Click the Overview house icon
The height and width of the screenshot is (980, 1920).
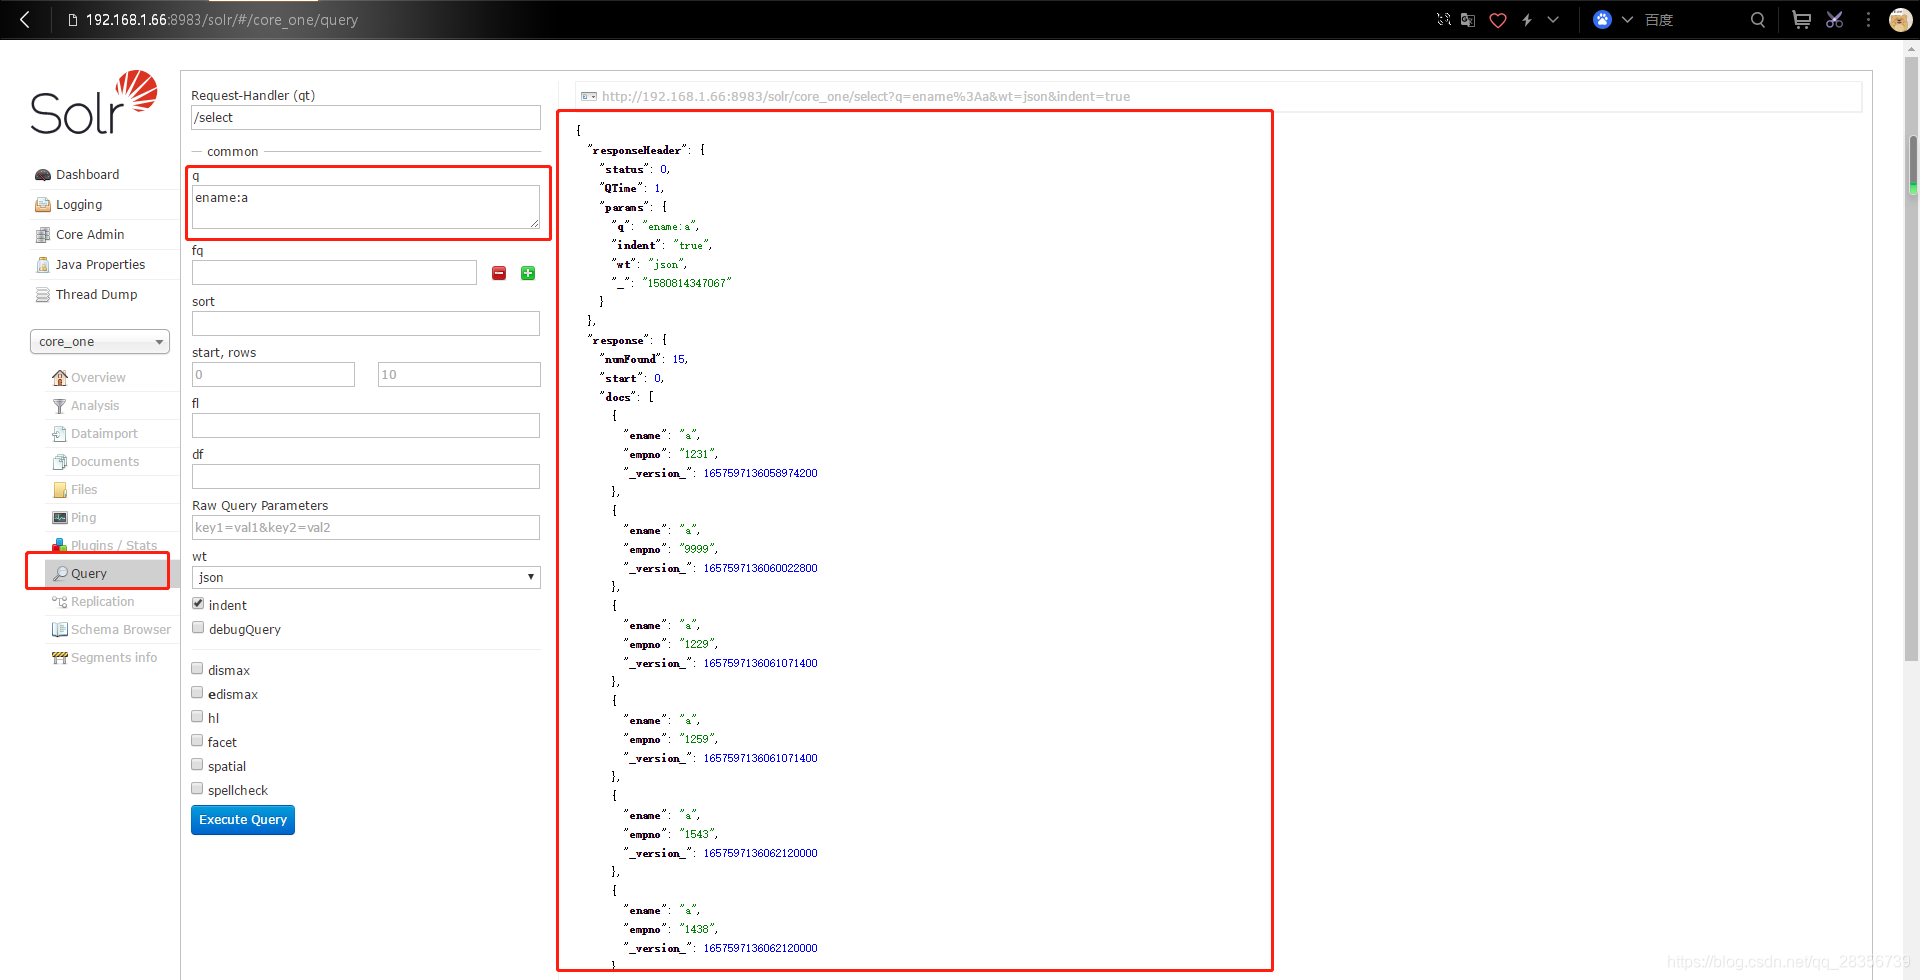60,378
